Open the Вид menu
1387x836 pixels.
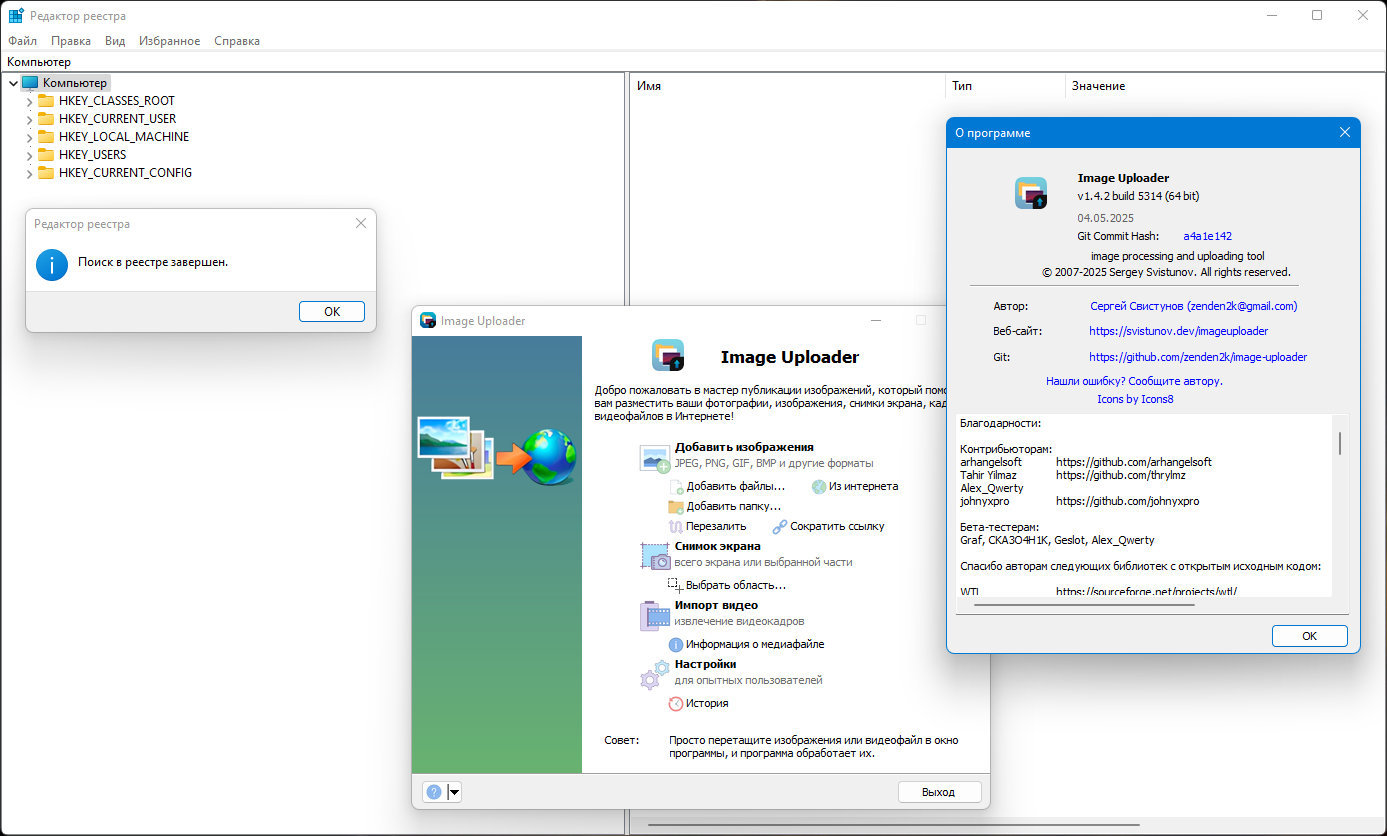115,41
